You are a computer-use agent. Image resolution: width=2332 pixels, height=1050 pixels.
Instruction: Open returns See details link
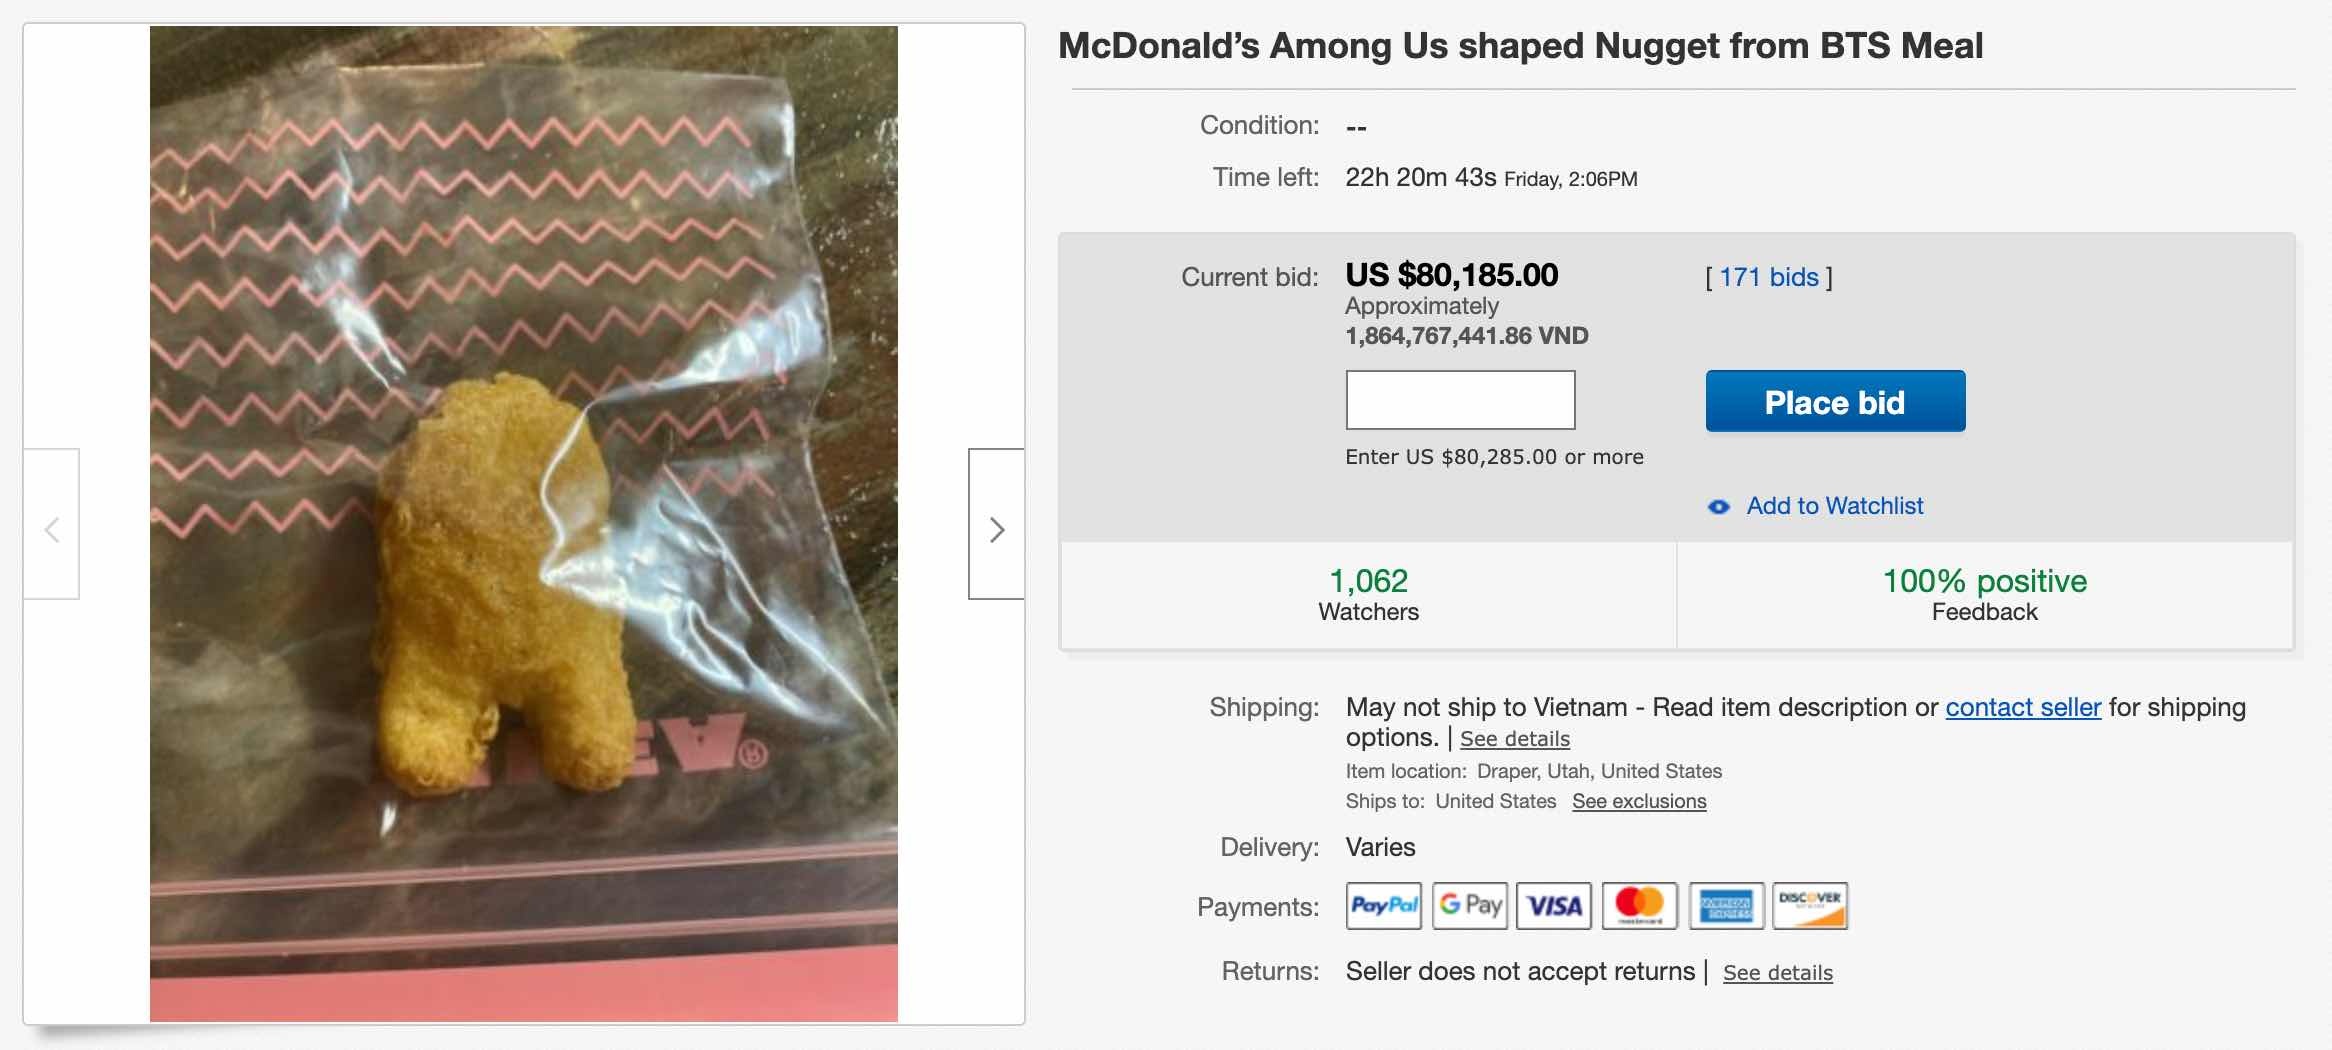tap(1777, 973)
